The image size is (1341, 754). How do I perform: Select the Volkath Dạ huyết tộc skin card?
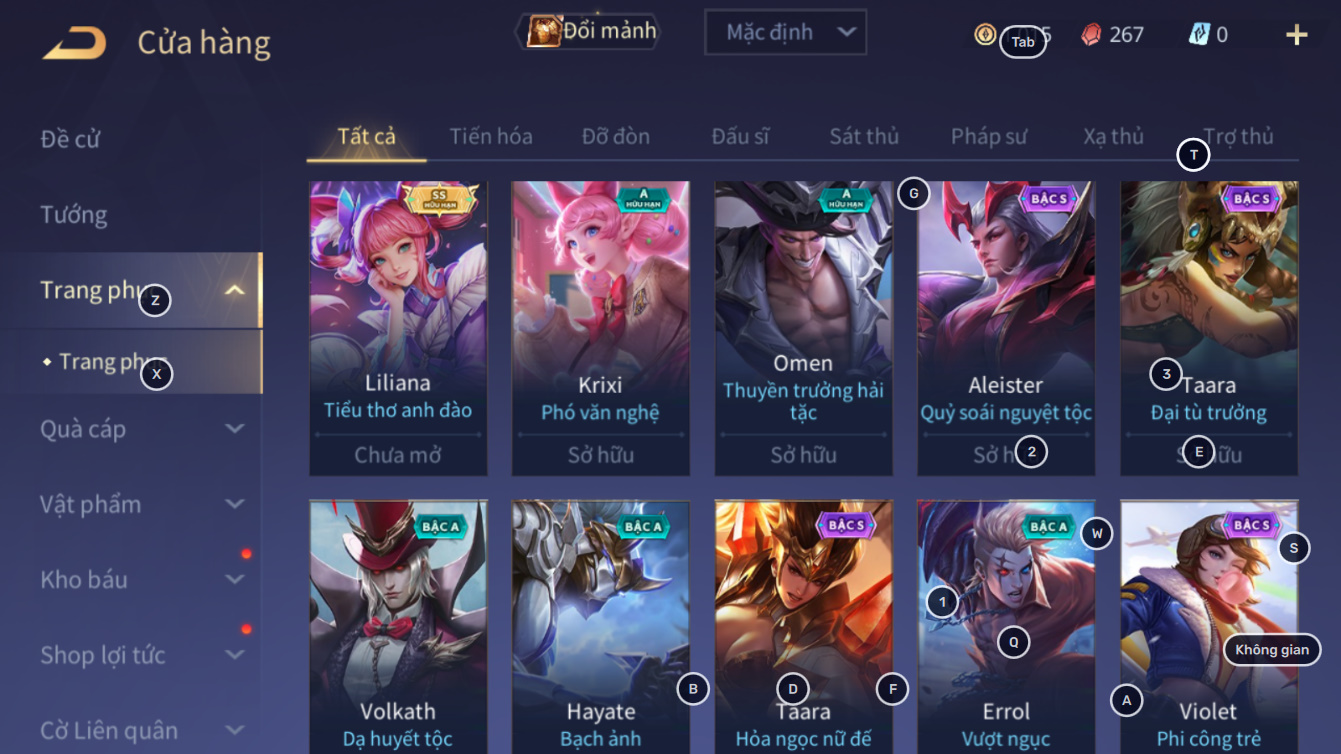(x=398, y=627)
